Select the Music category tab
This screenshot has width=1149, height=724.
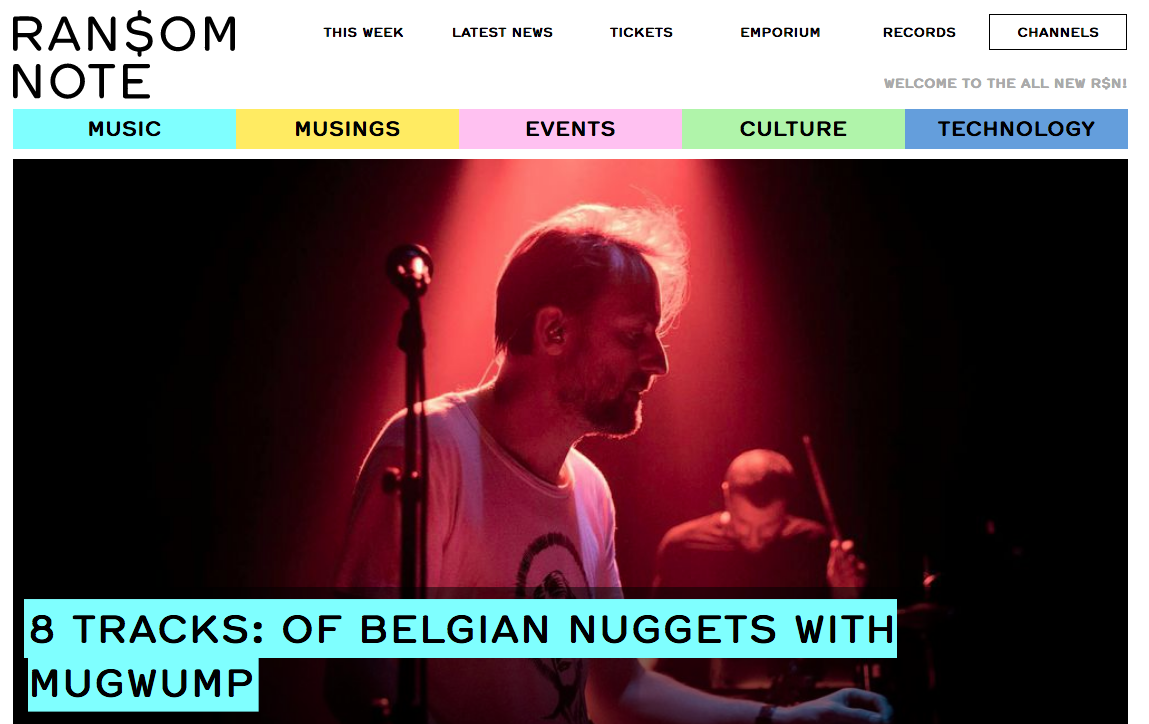[125, 129]
